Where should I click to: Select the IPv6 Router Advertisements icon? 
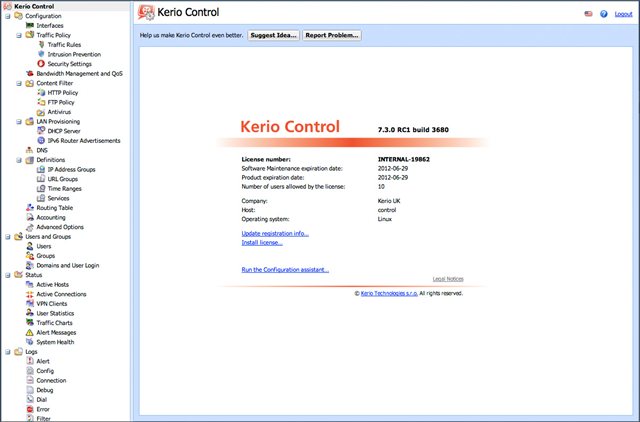pos(41,140)
